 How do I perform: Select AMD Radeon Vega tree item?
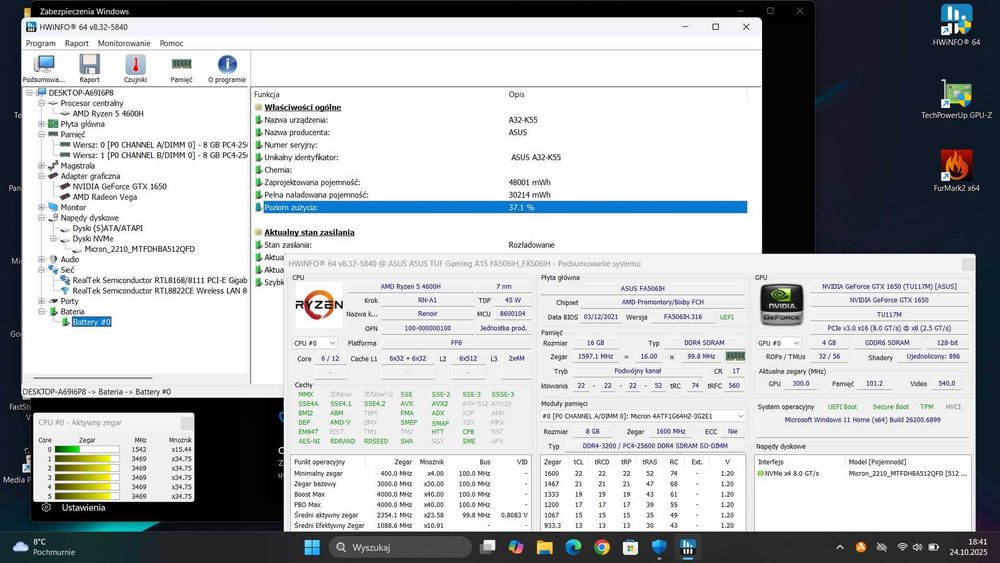tap(105, 197)
